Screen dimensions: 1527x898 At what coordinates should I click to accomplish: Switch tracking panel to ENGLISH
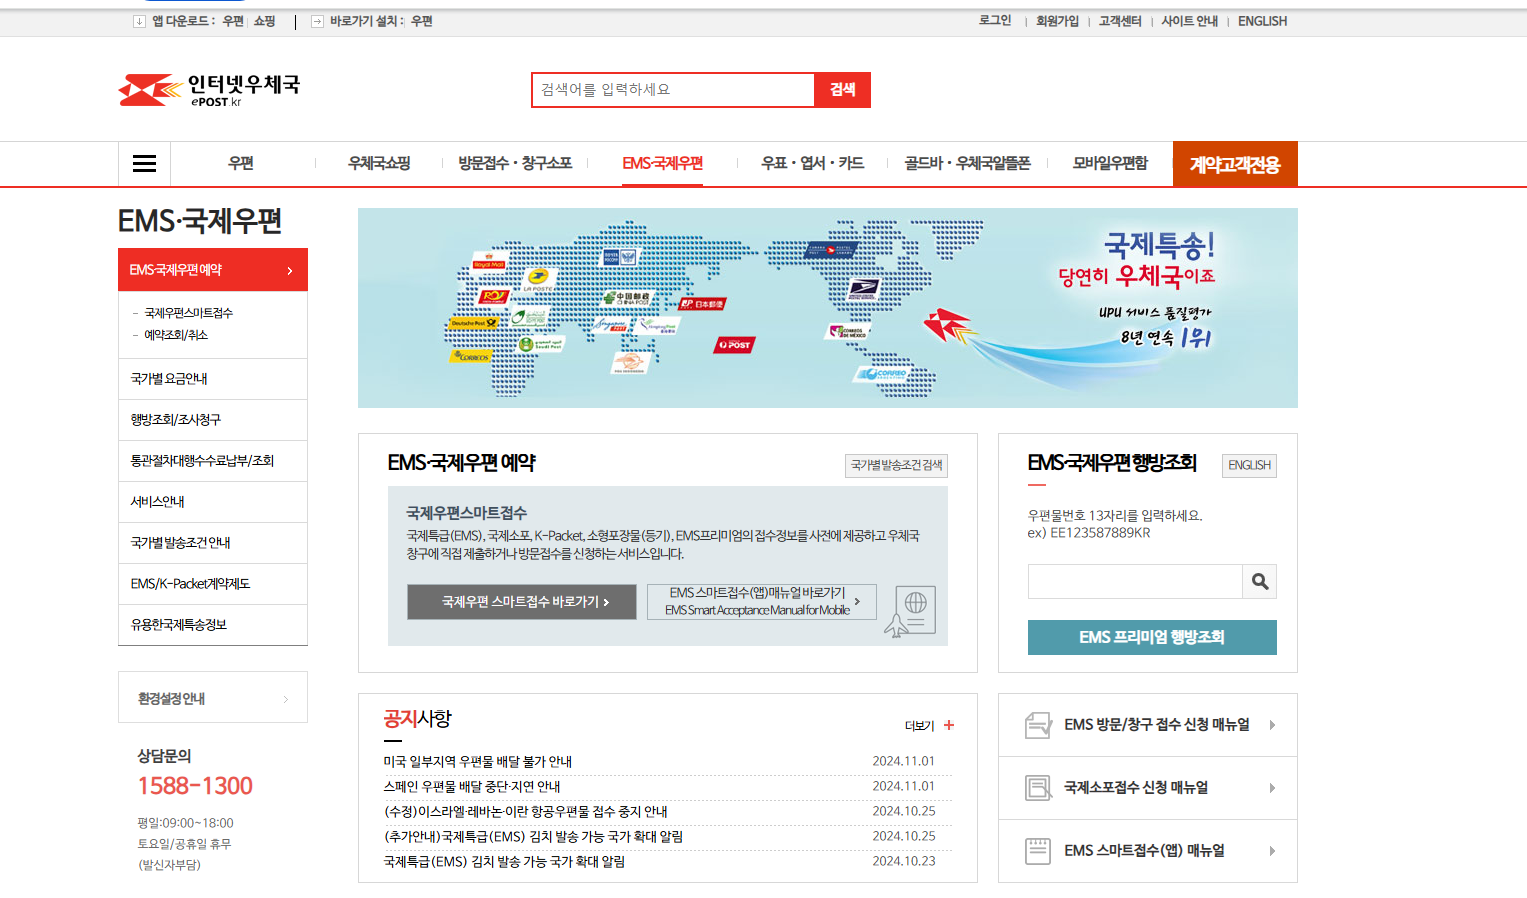click(x=1249, y=465)
